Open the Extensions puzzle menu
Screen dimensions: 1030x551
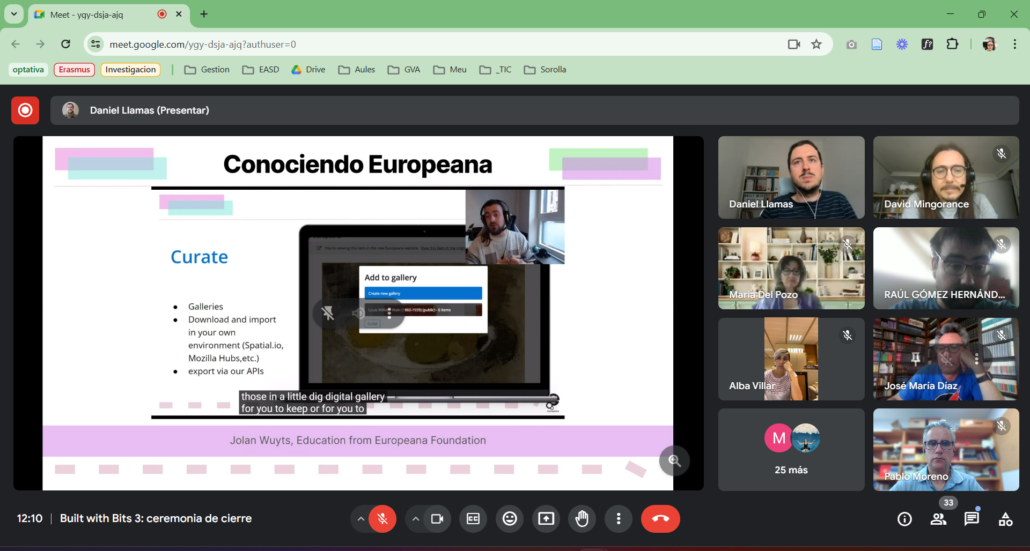[952, 44]
